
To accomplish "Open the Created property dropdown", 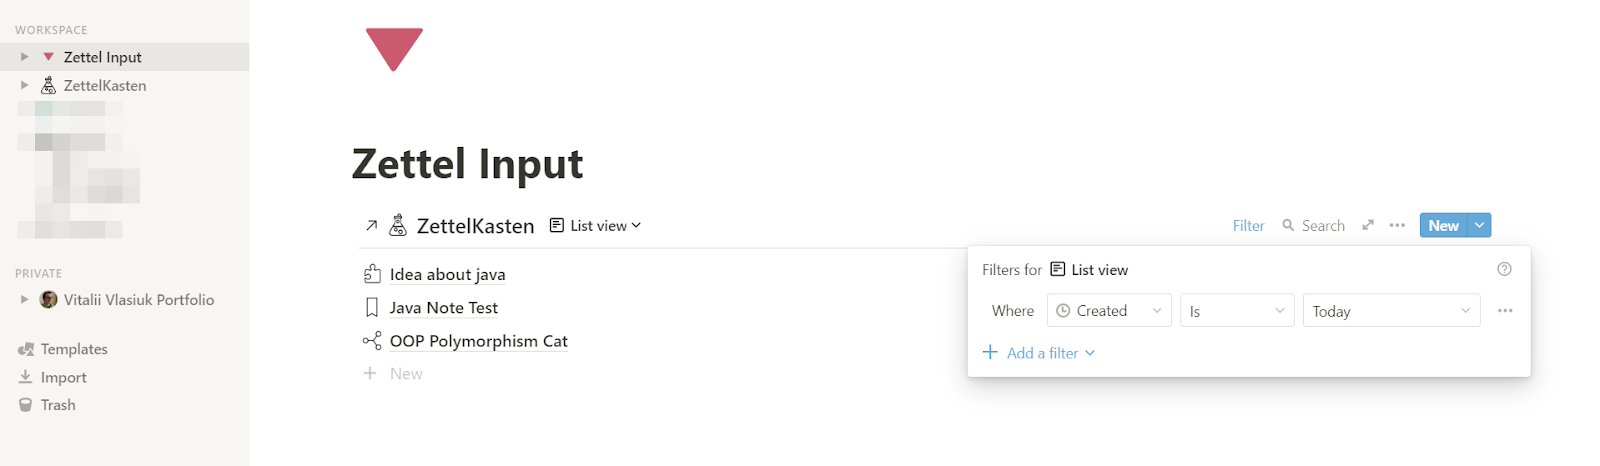I will [1109, 311].
